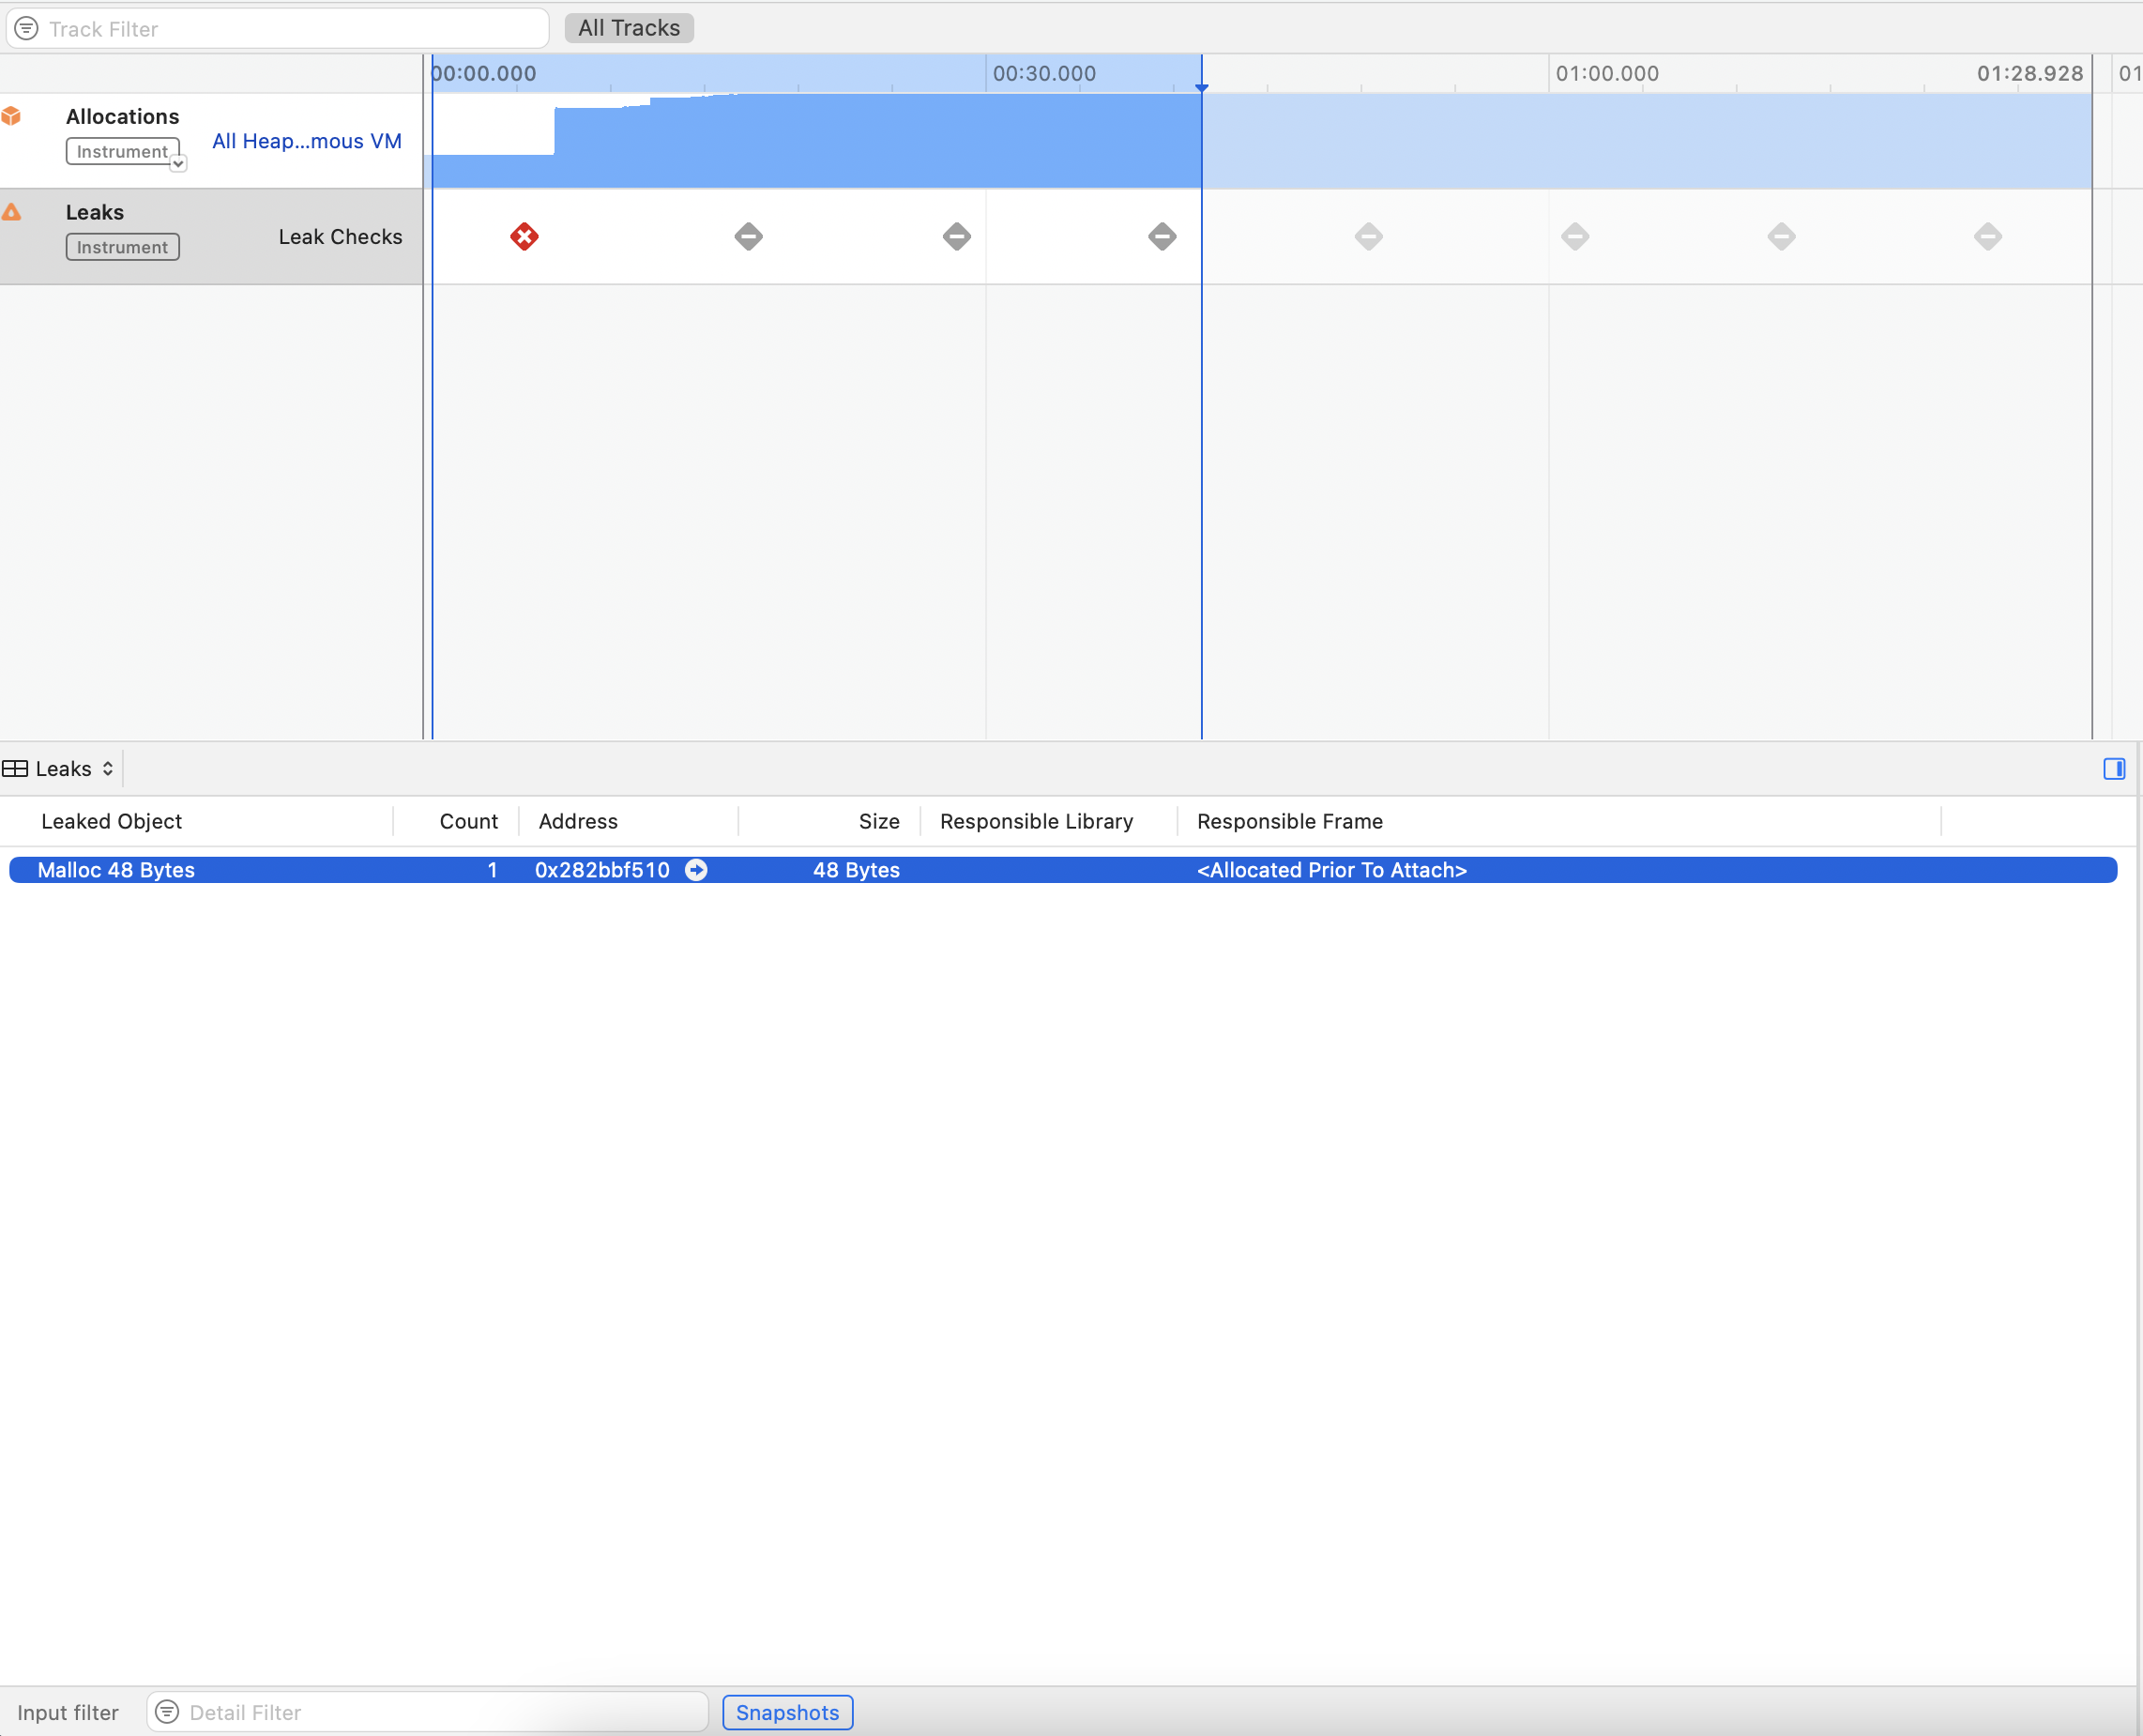Click the Leaks warning triangle icon
The height and width of the screenshot is (1736, 2143).
[x=13, y=211]
